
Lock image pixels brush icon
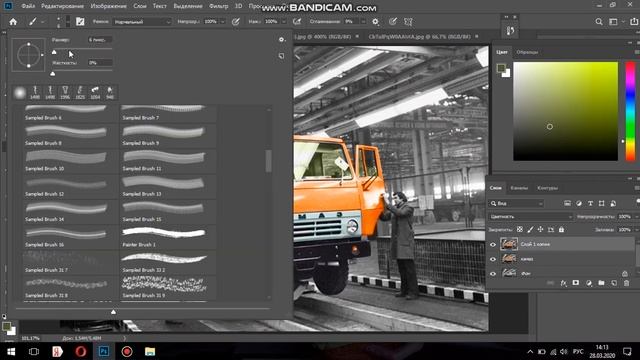tap(530, 229)
